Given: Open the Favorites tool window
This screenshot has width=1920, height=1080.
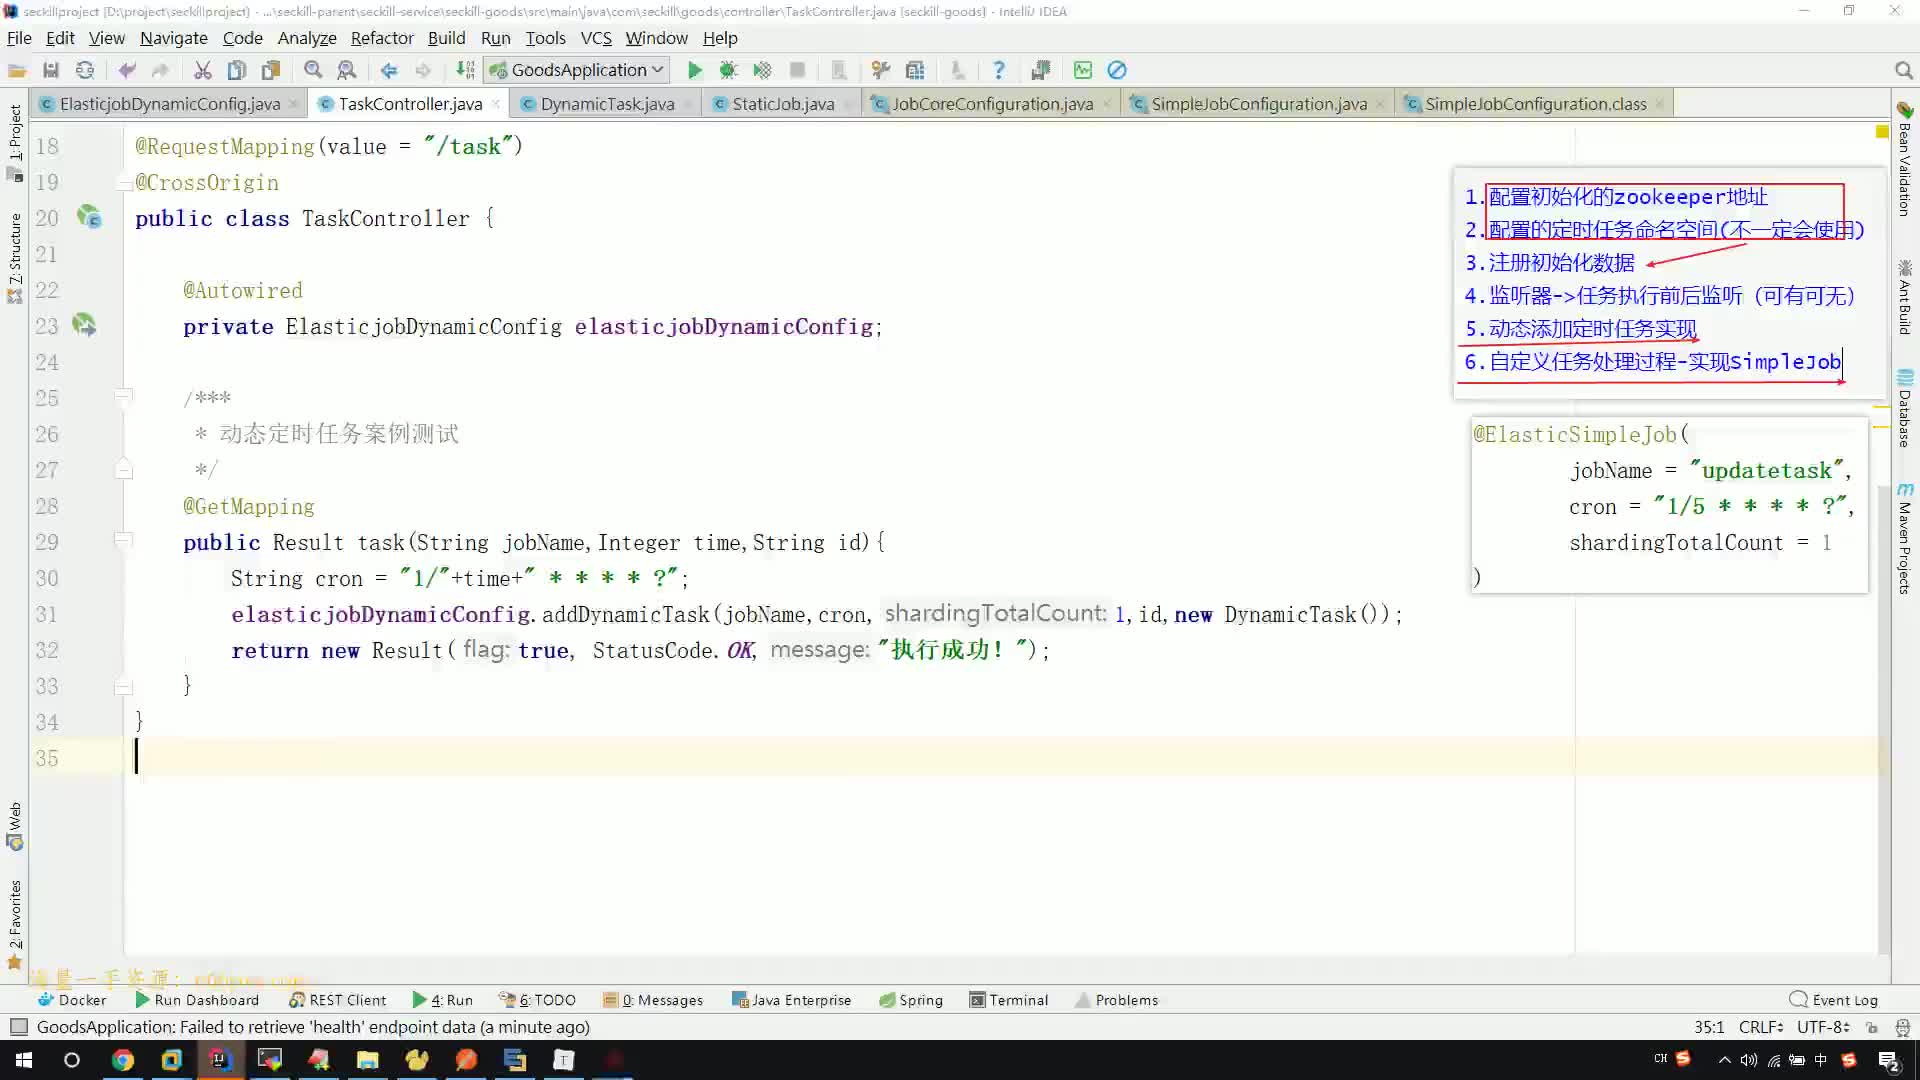Looking at the screenshot, I should point(14,923).
